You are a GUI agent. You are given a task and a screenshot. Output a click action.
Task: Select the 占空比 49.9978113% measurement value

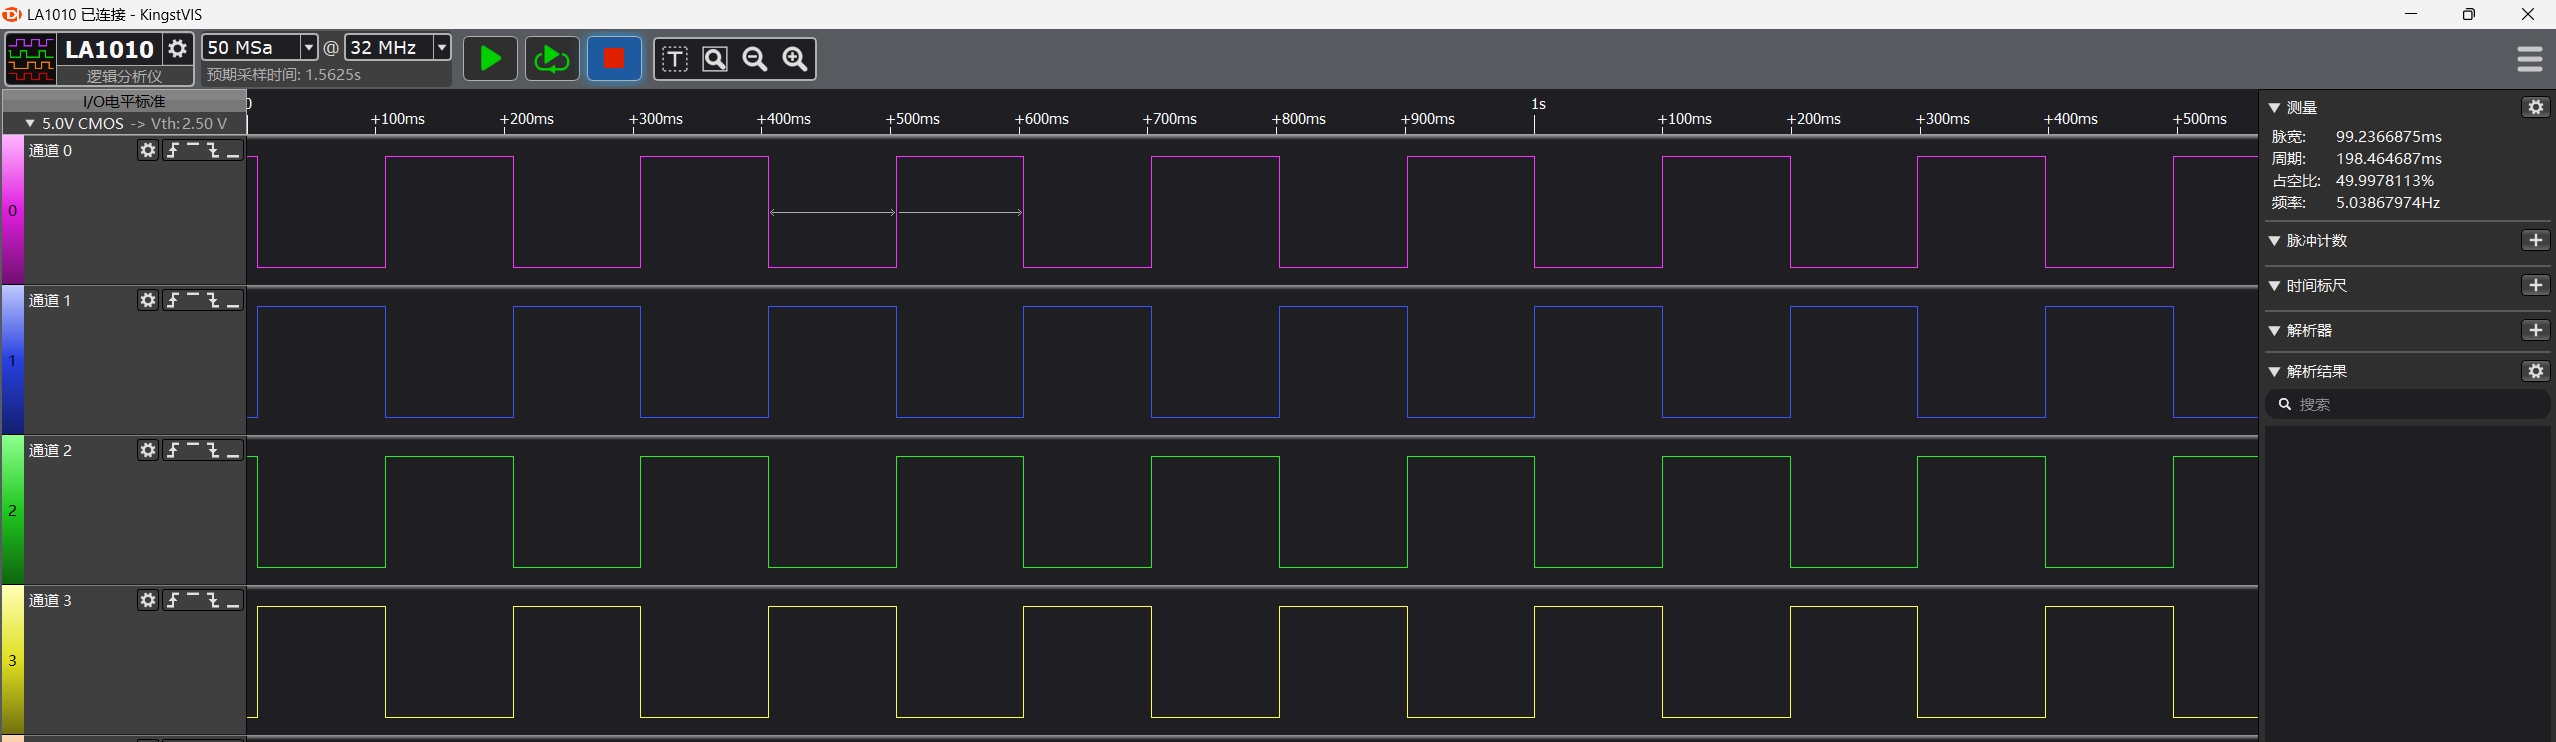pos(2385,180)
